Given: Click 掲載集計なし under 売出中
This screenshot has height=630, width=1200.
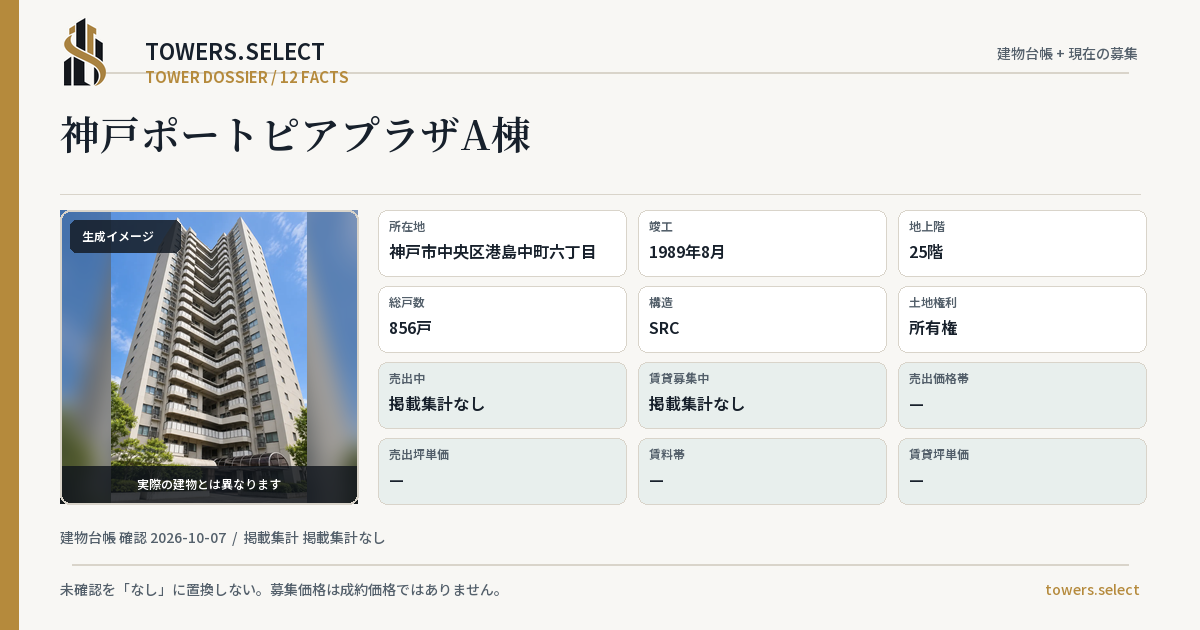Looking at the screenshot, I should pos(437,404).
